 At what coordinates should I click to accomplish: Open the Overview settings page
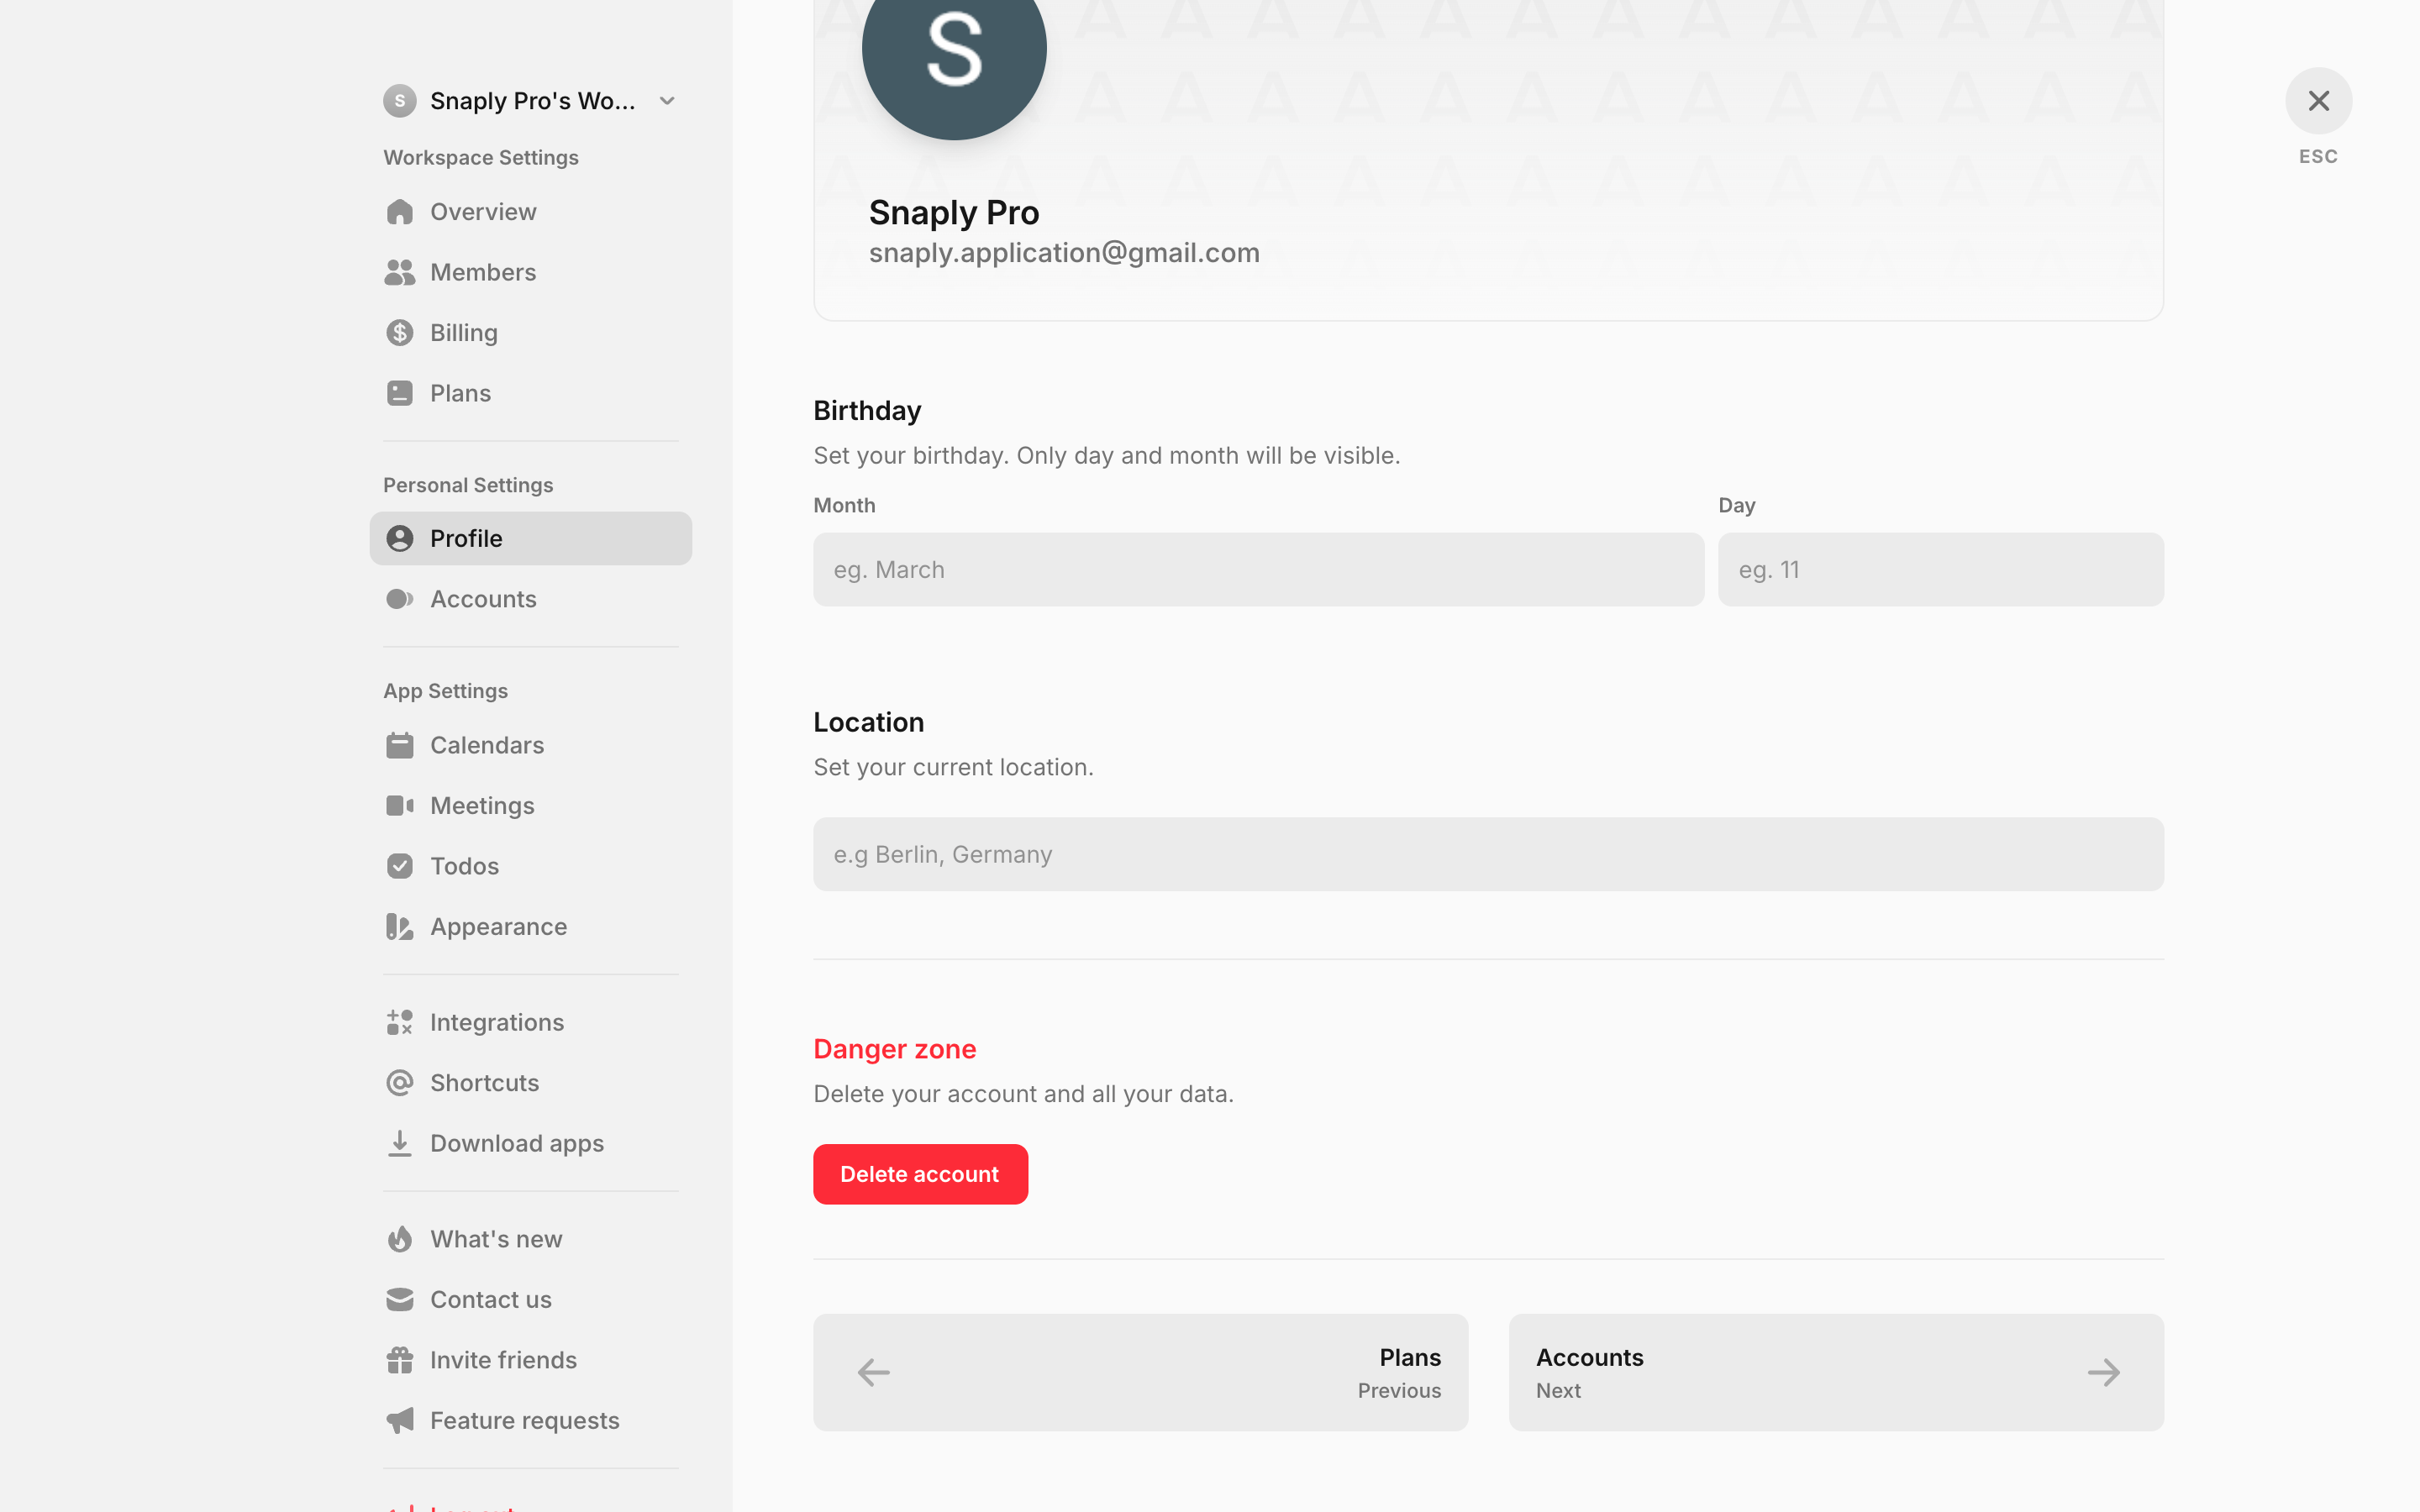[x=530, y=212]
